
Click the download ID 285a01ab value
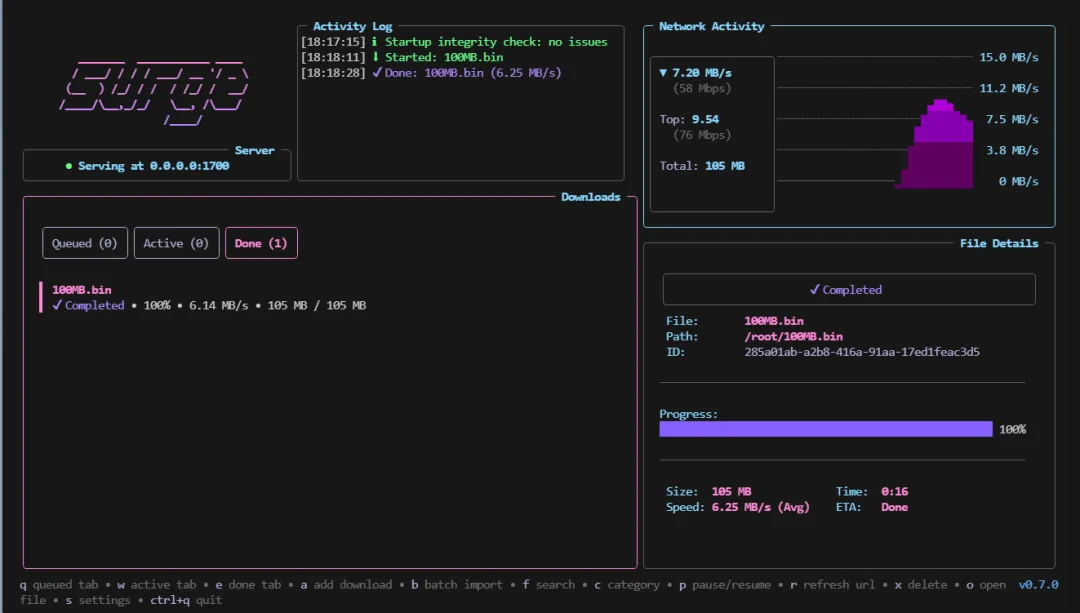(x=862, y=352)
